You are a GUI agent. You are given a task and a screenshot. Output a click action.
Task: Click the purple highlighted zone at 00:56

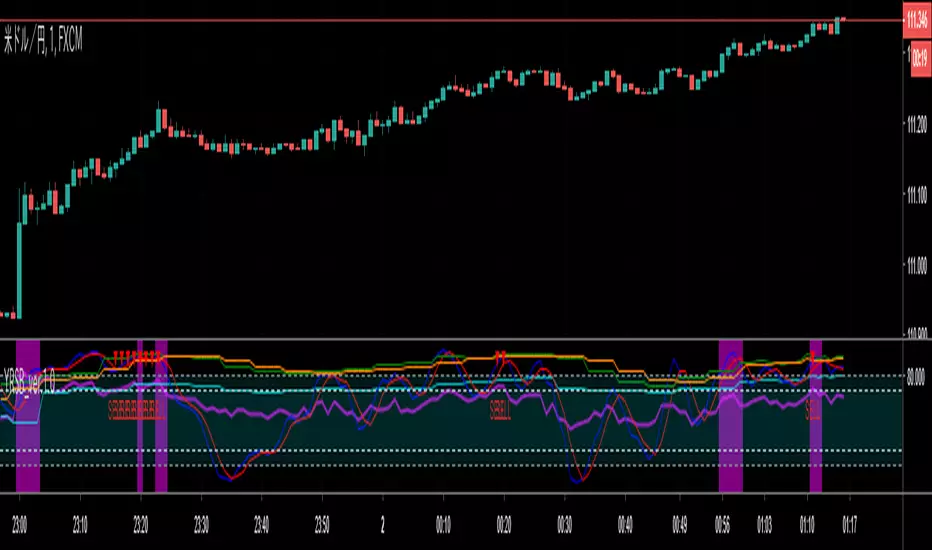click(731, 416)
